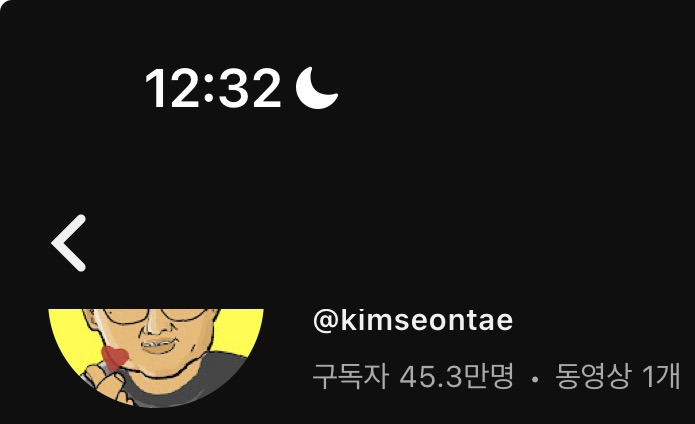Tap the crescent moon focus icon
The image size is (695, 424).
pos(316,88)
